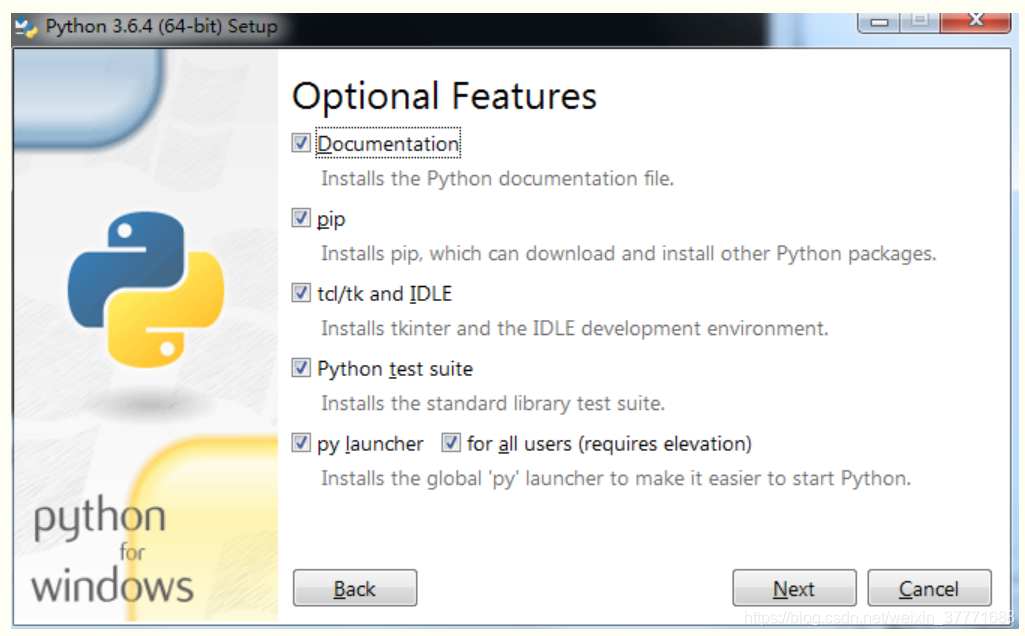Uncheck the py launcher checkbox
The image size is (1025, 636).
(301, 443)
